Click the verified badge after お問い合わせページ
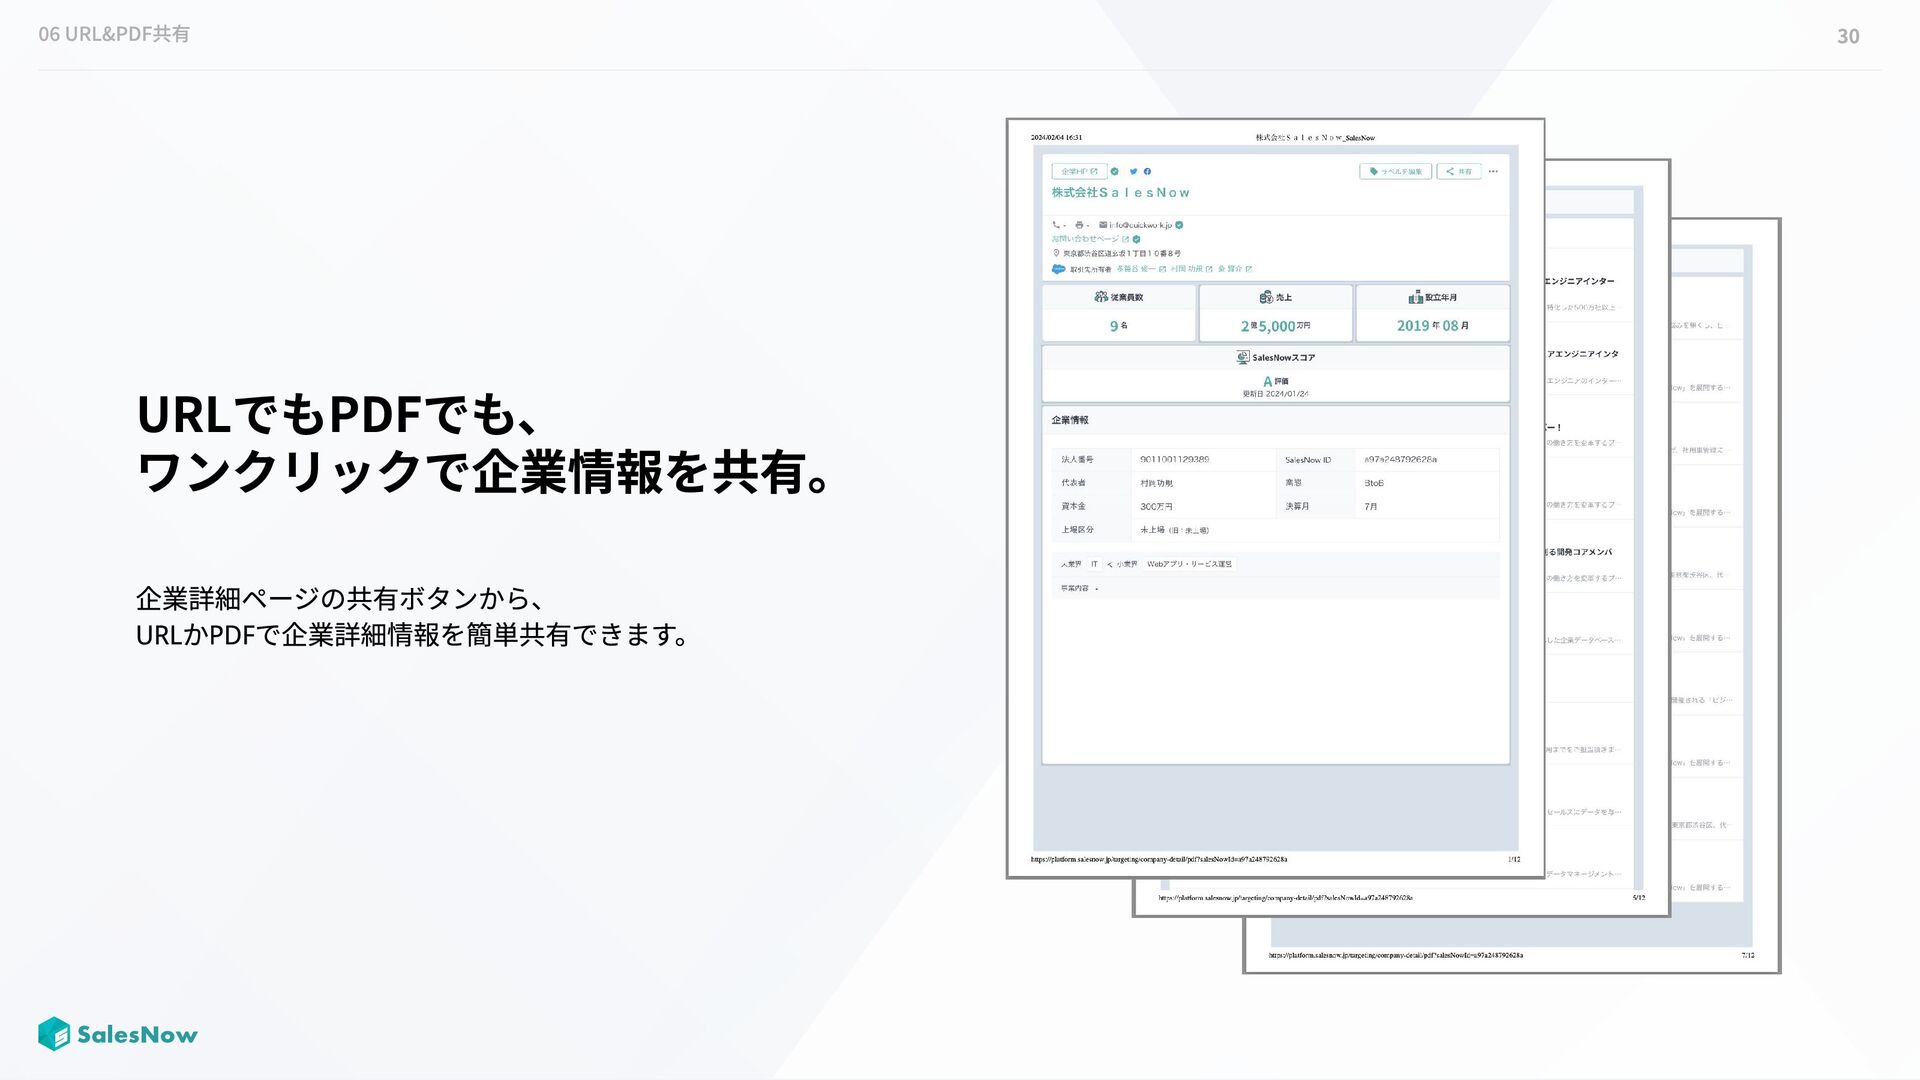The height and width of the screenshot is (1080, 1920). point(1137,239)
